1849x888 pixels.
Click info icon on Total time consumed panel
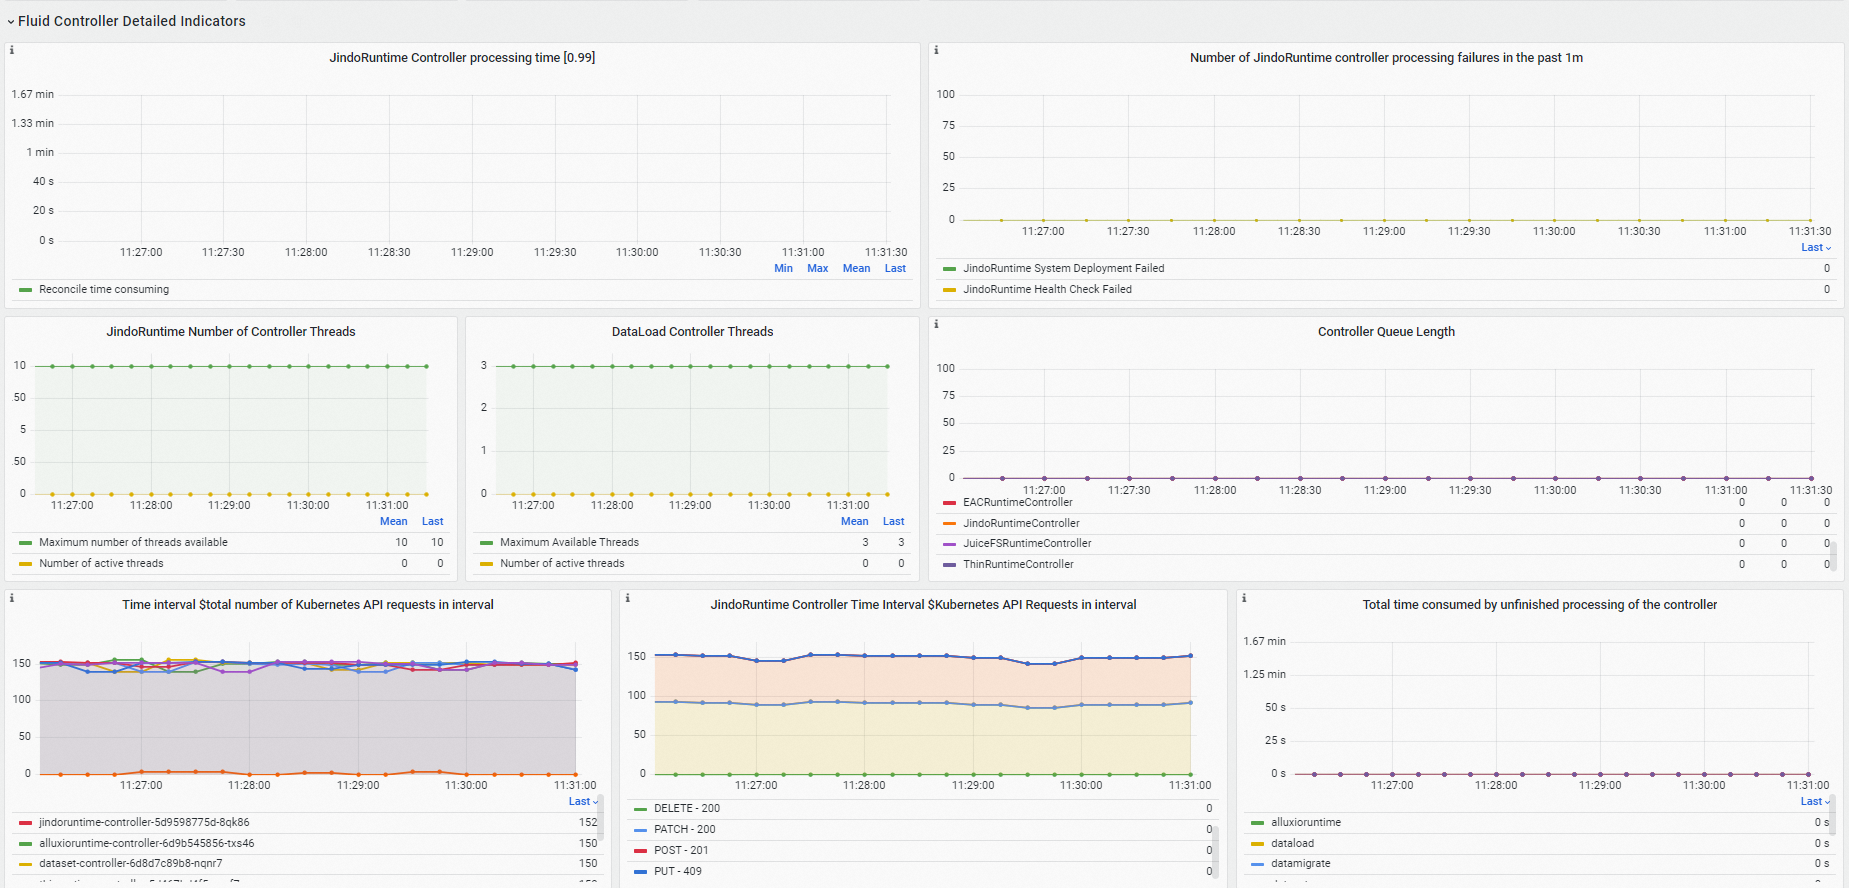point(1244,598)
